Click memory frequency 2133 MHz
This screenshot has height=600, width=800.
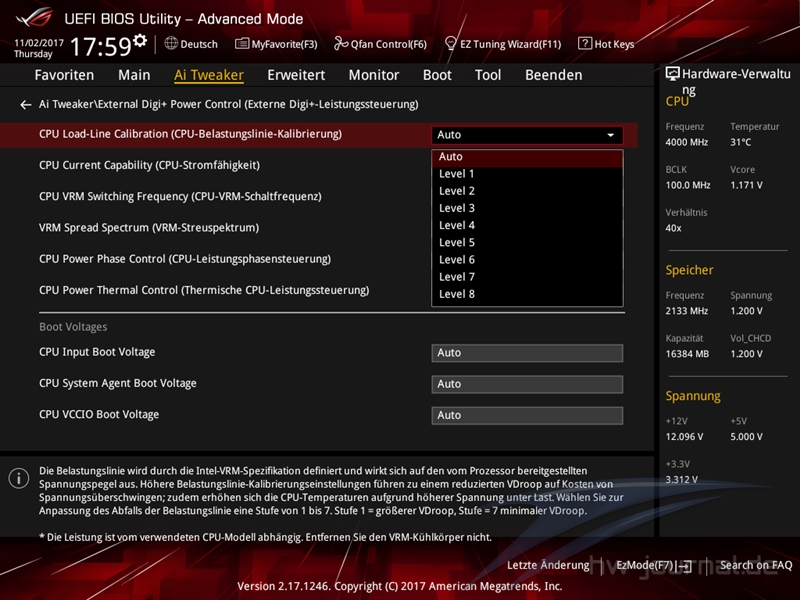tap(686, 311)
